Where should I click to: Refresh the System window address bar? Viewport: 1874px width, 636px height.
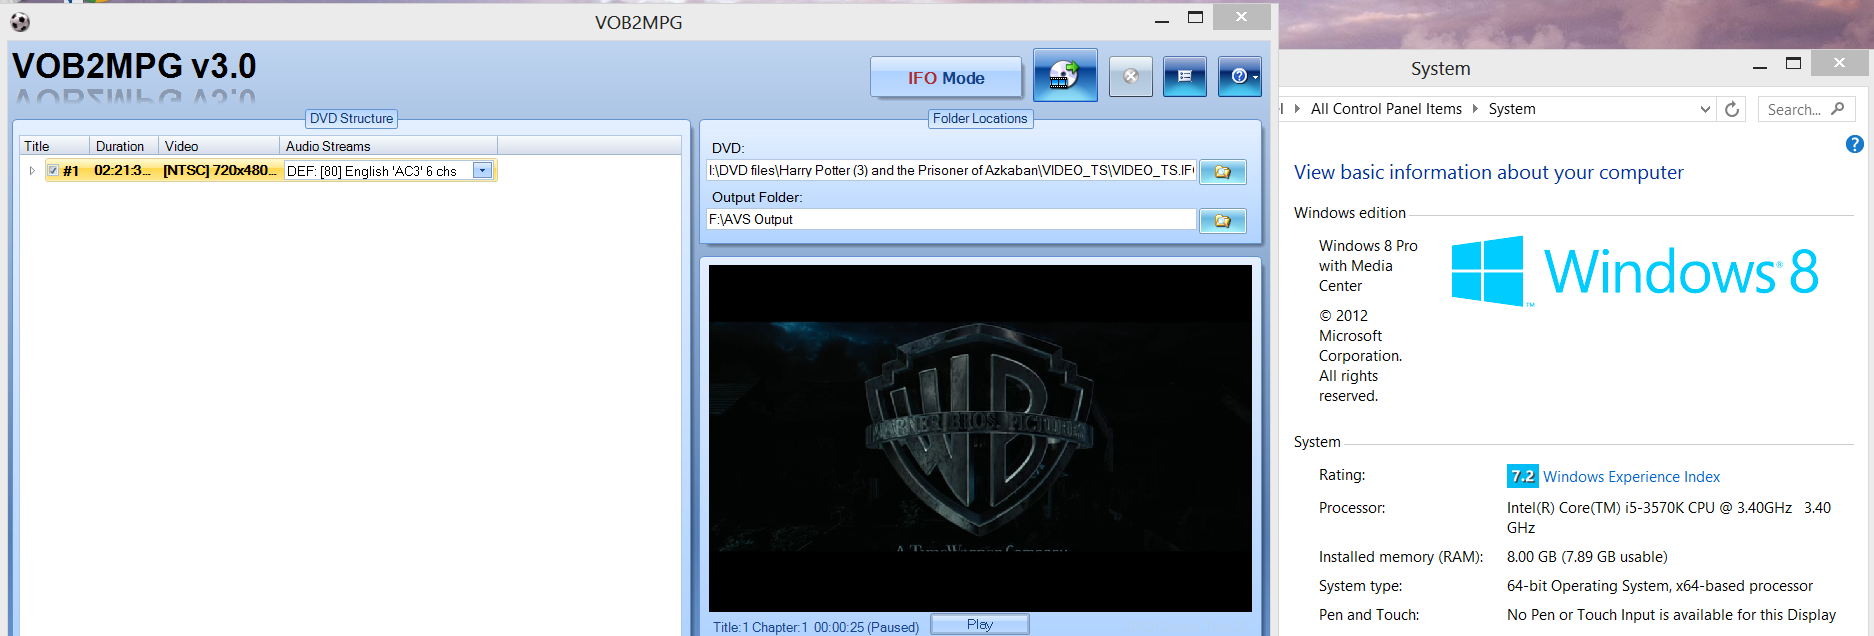tap(1732, 109)
